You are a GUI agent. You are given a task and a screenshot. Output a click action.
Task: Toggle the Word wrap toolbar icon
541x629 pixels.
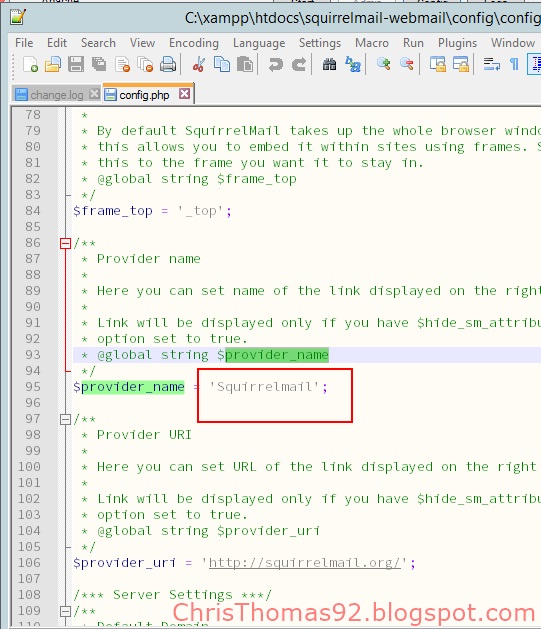[491, 64]
